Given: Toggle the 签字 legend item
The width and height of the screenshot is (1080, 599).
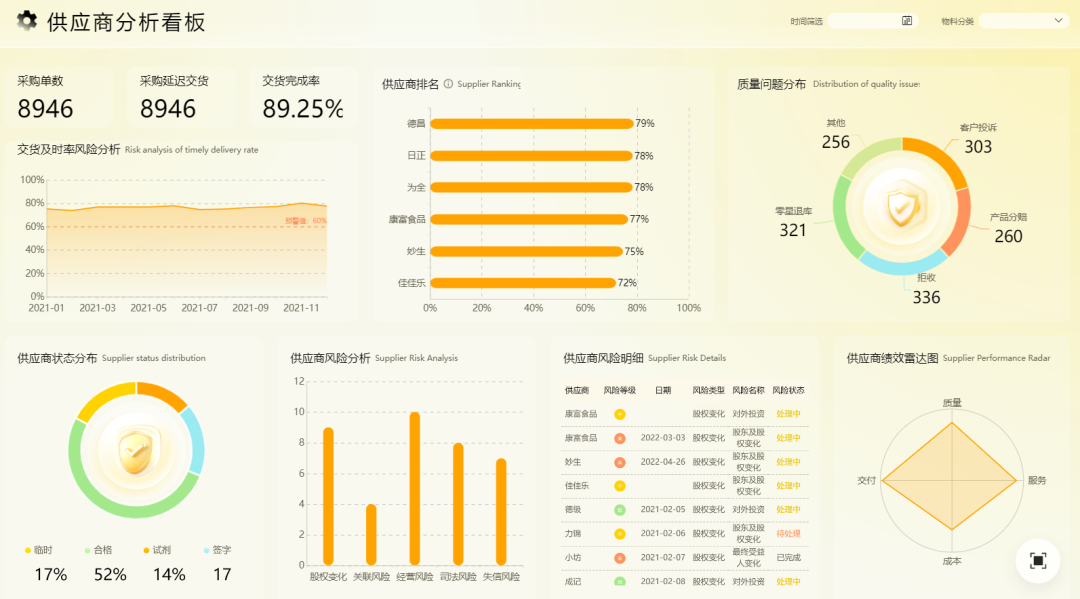Looking at the screenshot, I should click(x=218, y=550).
